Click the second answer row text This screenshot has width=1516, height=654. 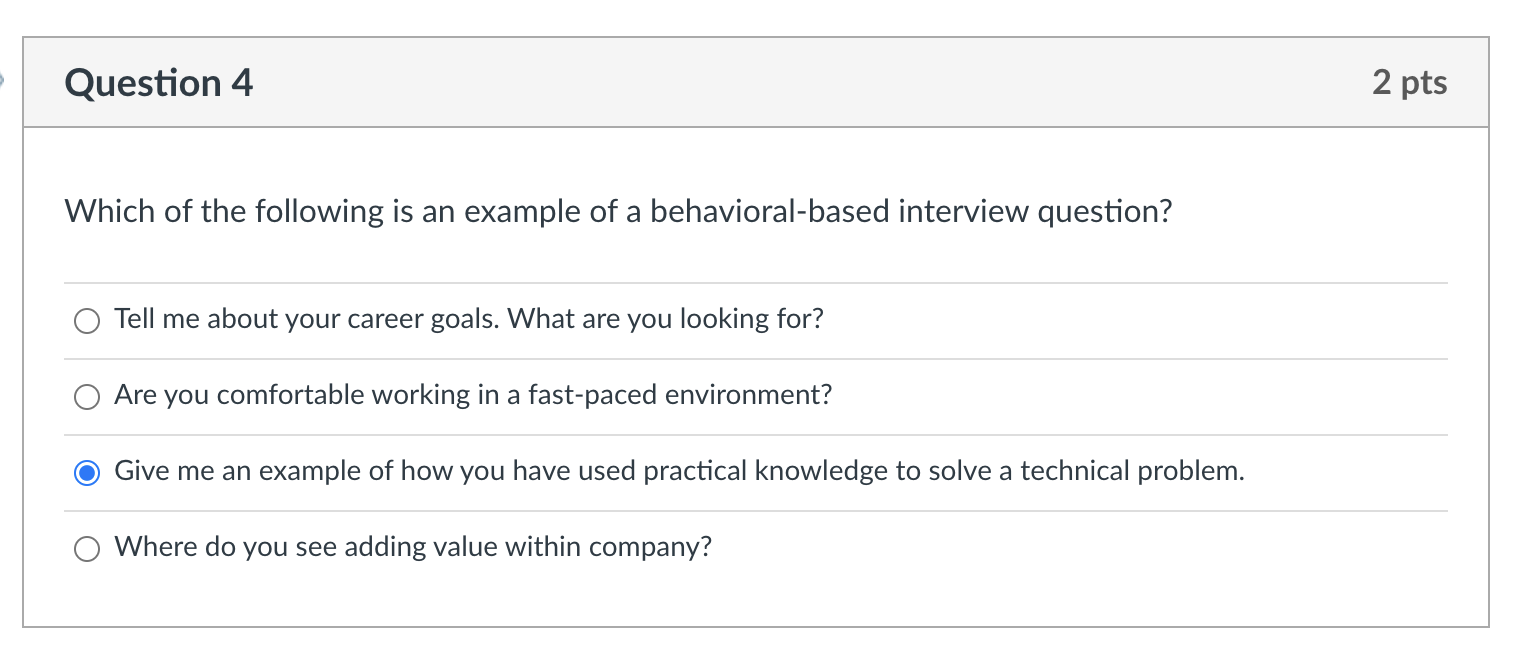coord(472,395)
